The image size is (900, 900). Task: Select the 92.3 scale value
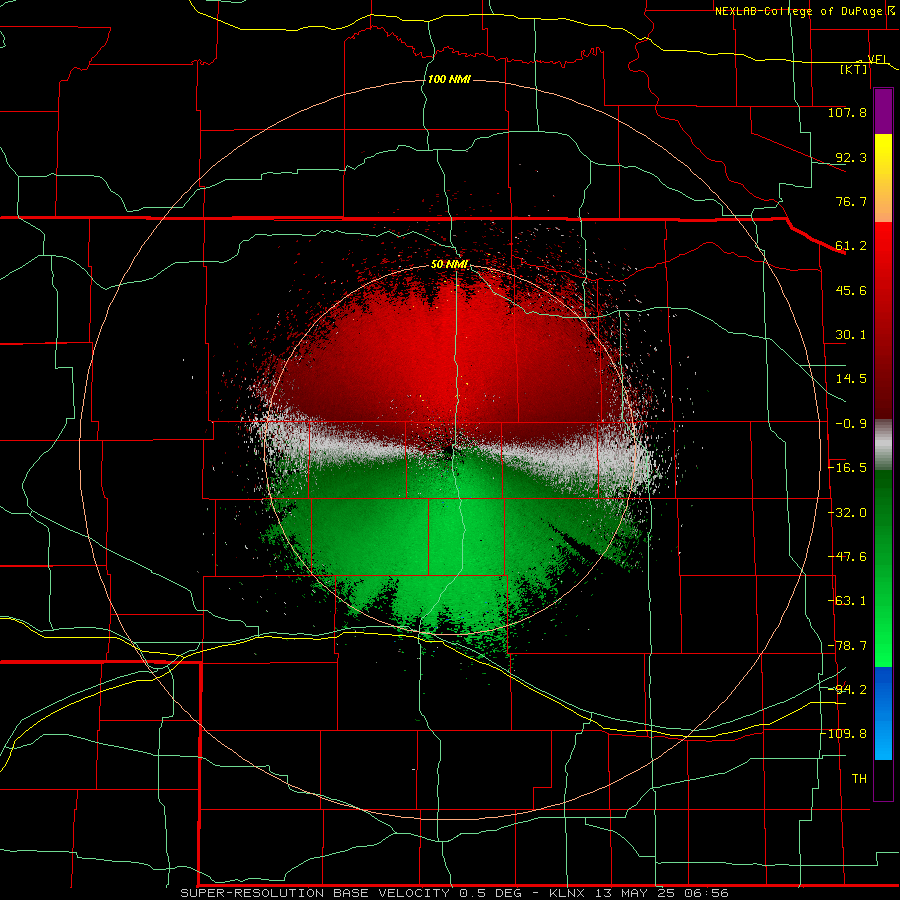coord(851,157)
